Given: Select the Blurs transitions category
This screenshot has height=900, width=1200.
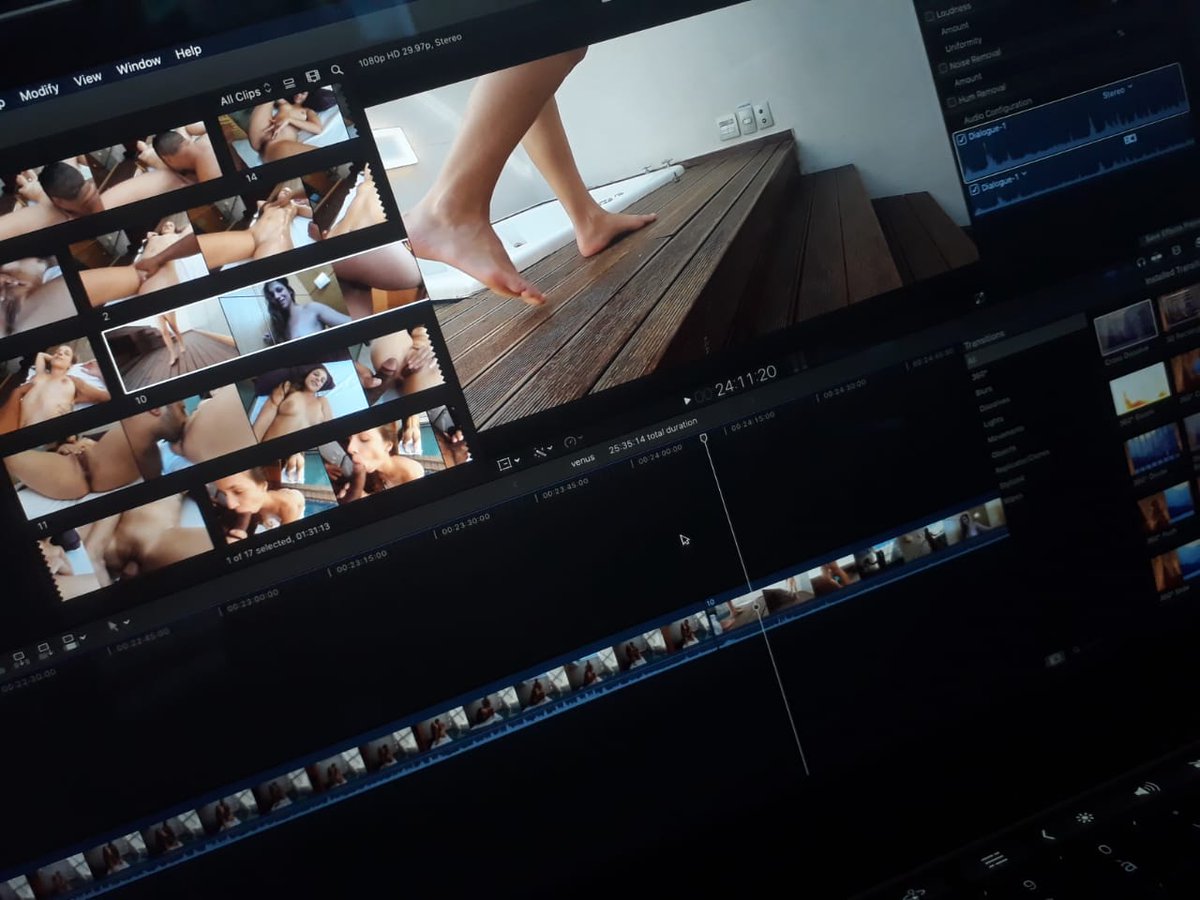Looking at the screenshot, I should coord(984,393).
